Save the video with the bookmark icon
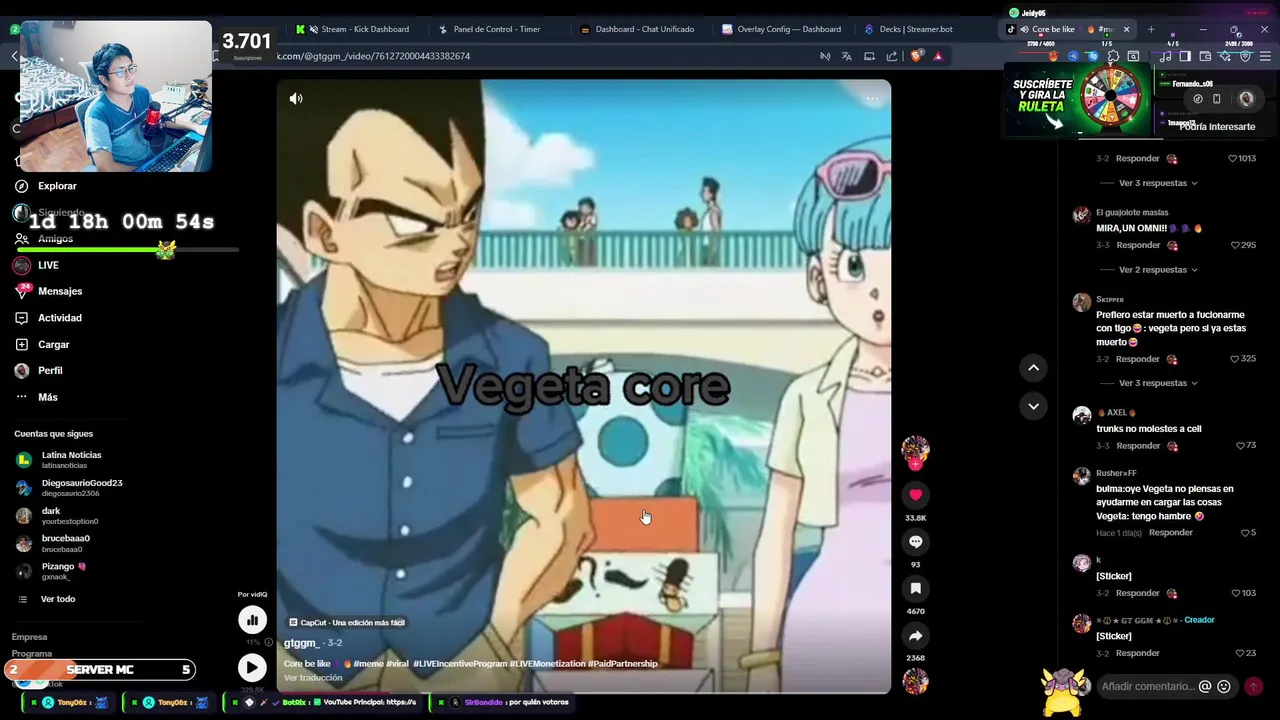Image resolution: width=1280 pixels, height=720 pixels. tap(915, 588)
